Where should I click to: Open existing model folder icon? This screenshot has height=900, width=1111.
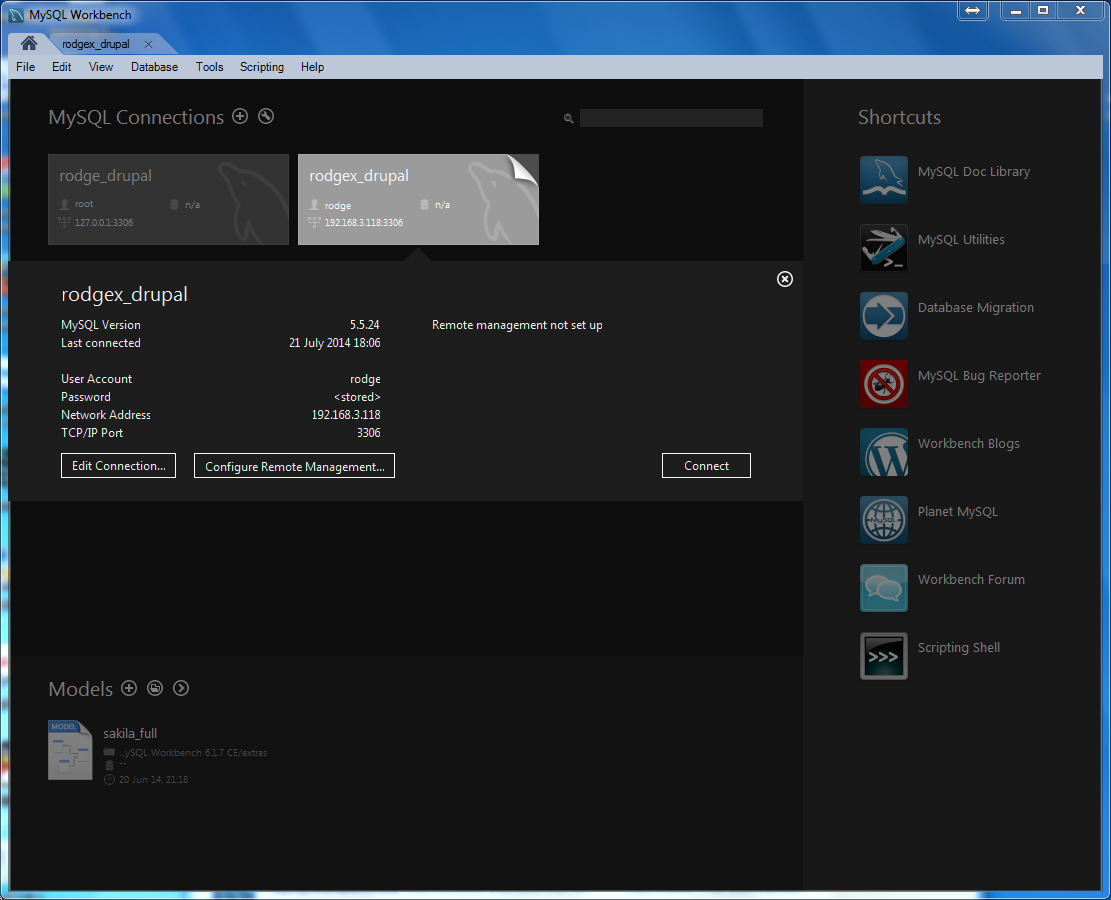155,688
